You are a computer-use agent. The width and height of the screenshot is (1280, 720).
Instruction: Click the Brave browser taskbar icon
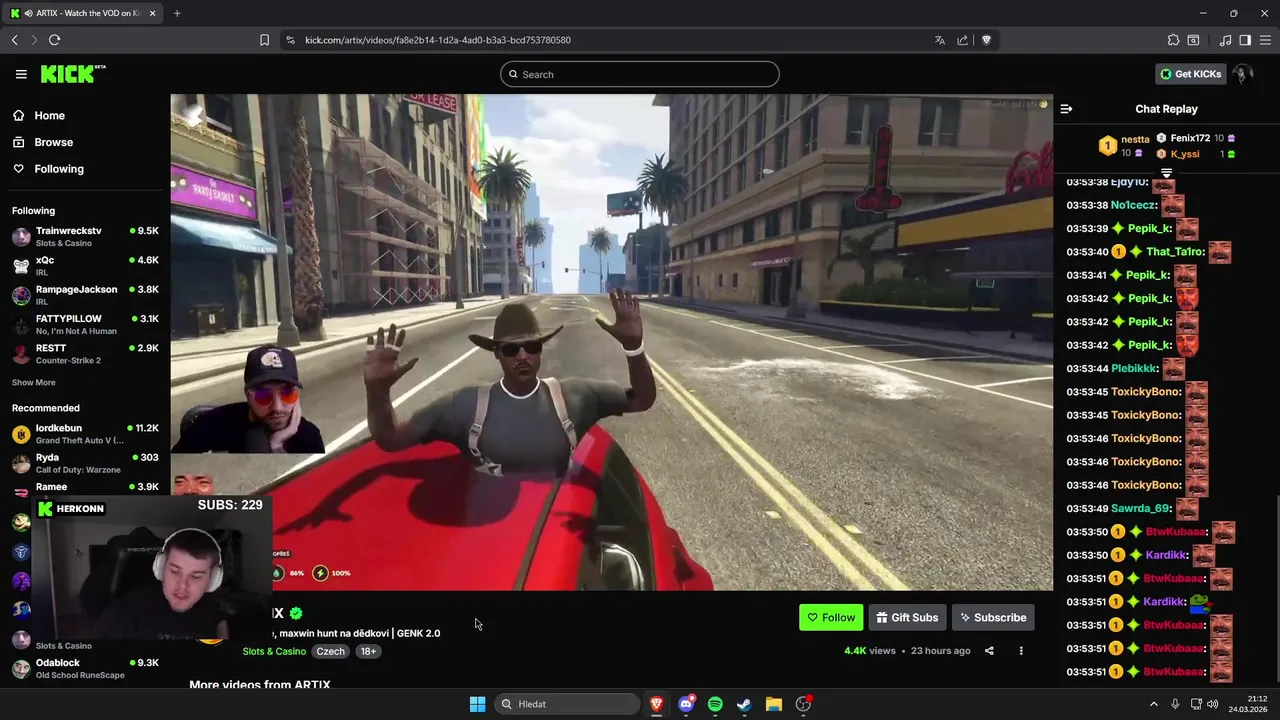click(657, 704)
